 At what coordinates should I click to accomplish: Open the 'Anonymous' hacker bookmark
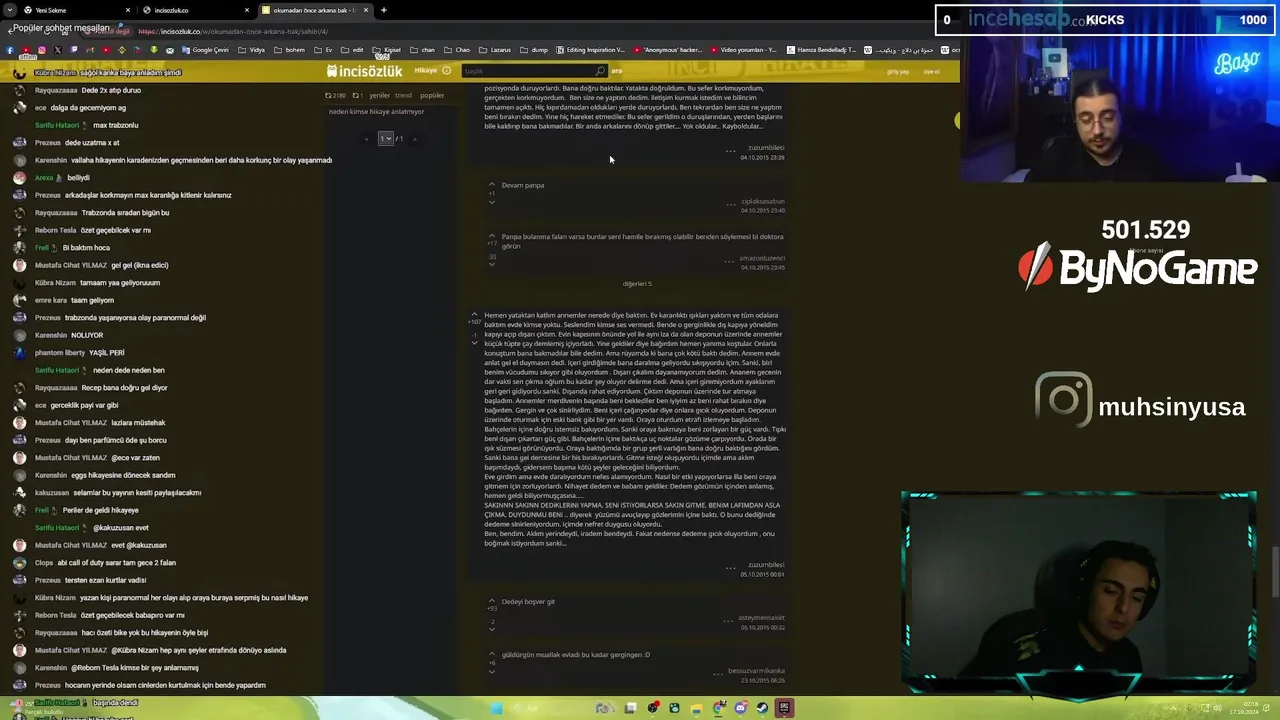tap(669, 50)
